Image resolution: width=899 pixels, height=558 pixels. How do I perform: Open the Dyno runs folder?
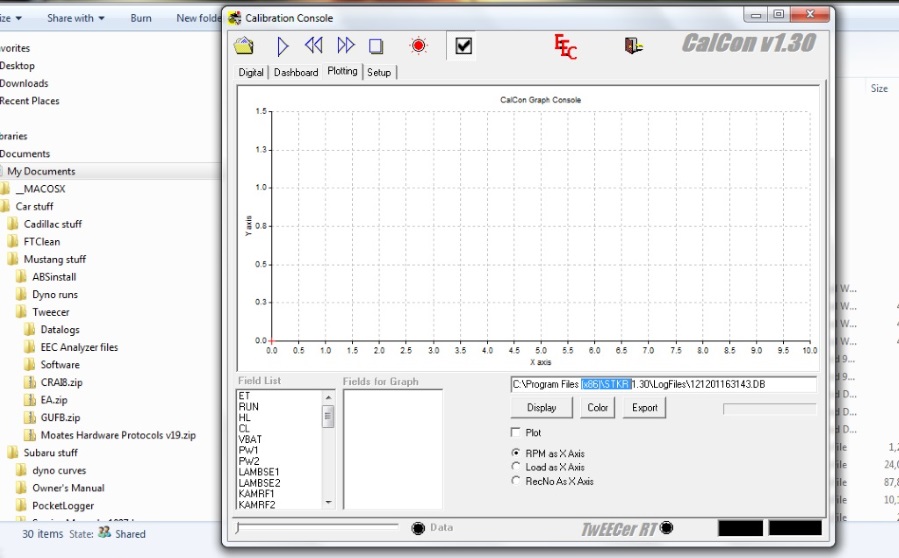point(55,295)
